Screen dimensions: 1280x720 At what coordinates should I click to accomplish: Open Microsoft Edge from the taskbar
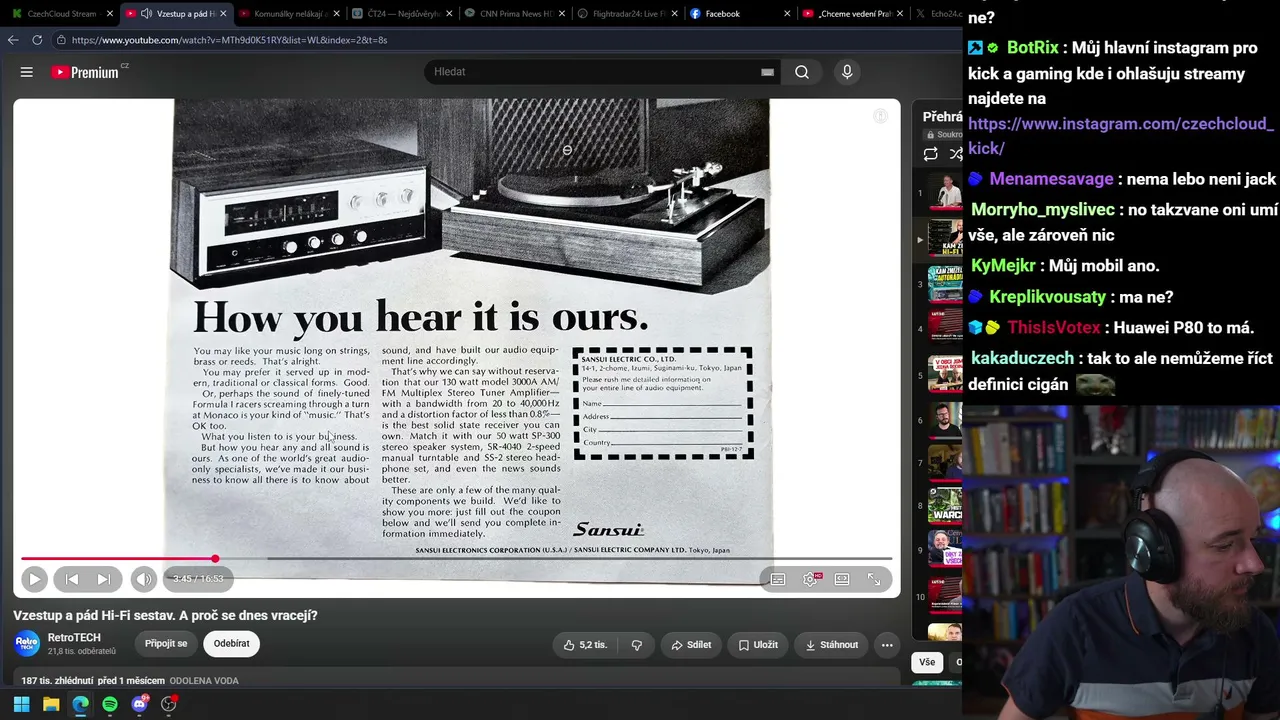80,704
